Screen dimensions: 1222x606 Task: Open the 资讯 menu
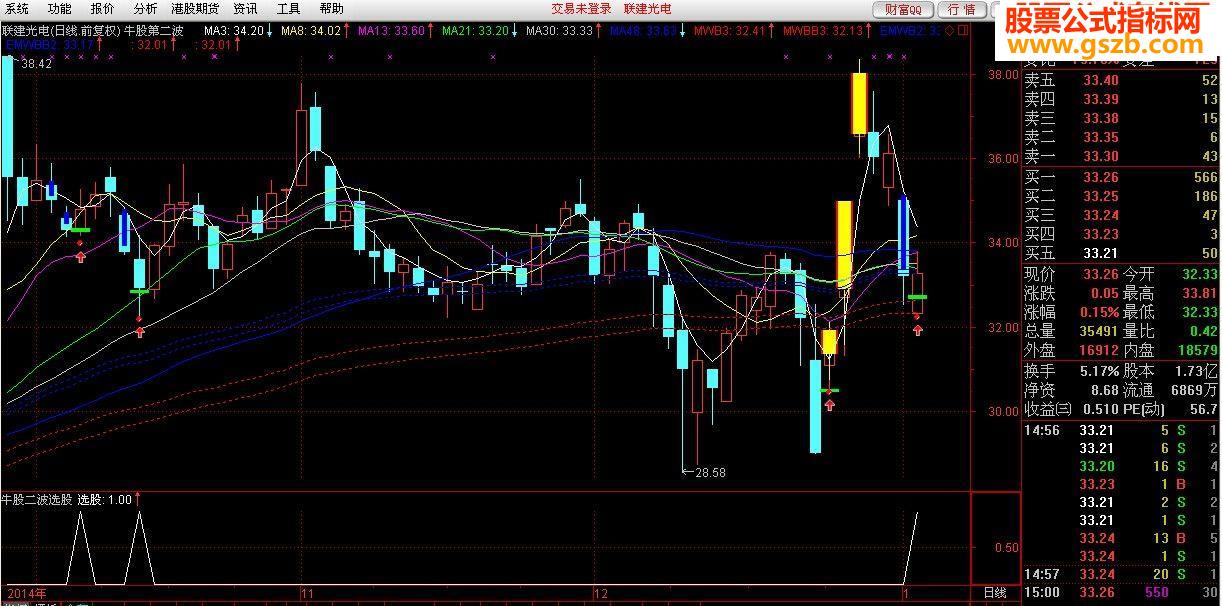pyautogui.click(x=245, y=8)
